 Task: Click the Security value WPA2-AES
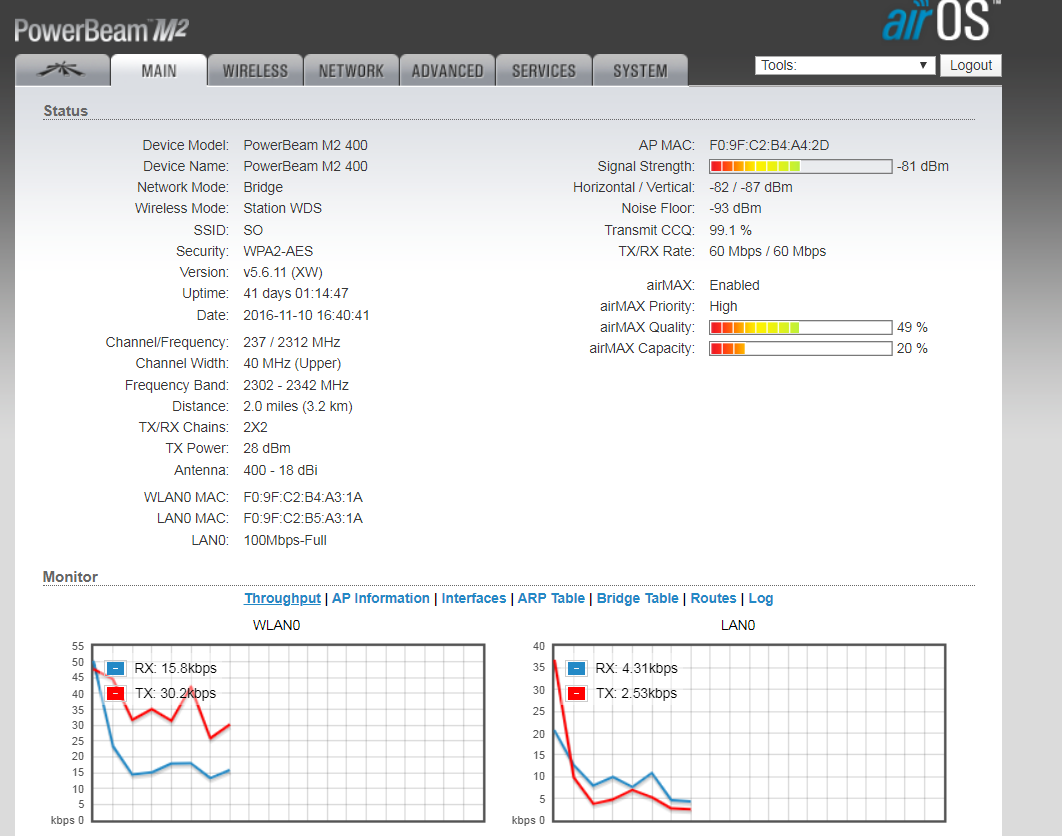point(278,251)
